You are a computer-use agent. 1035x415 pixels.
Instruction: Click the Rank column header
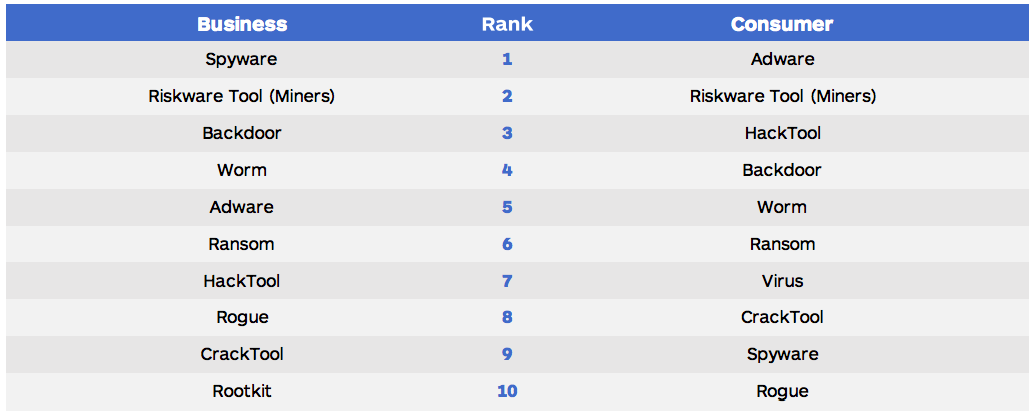(x=507, y=24)
